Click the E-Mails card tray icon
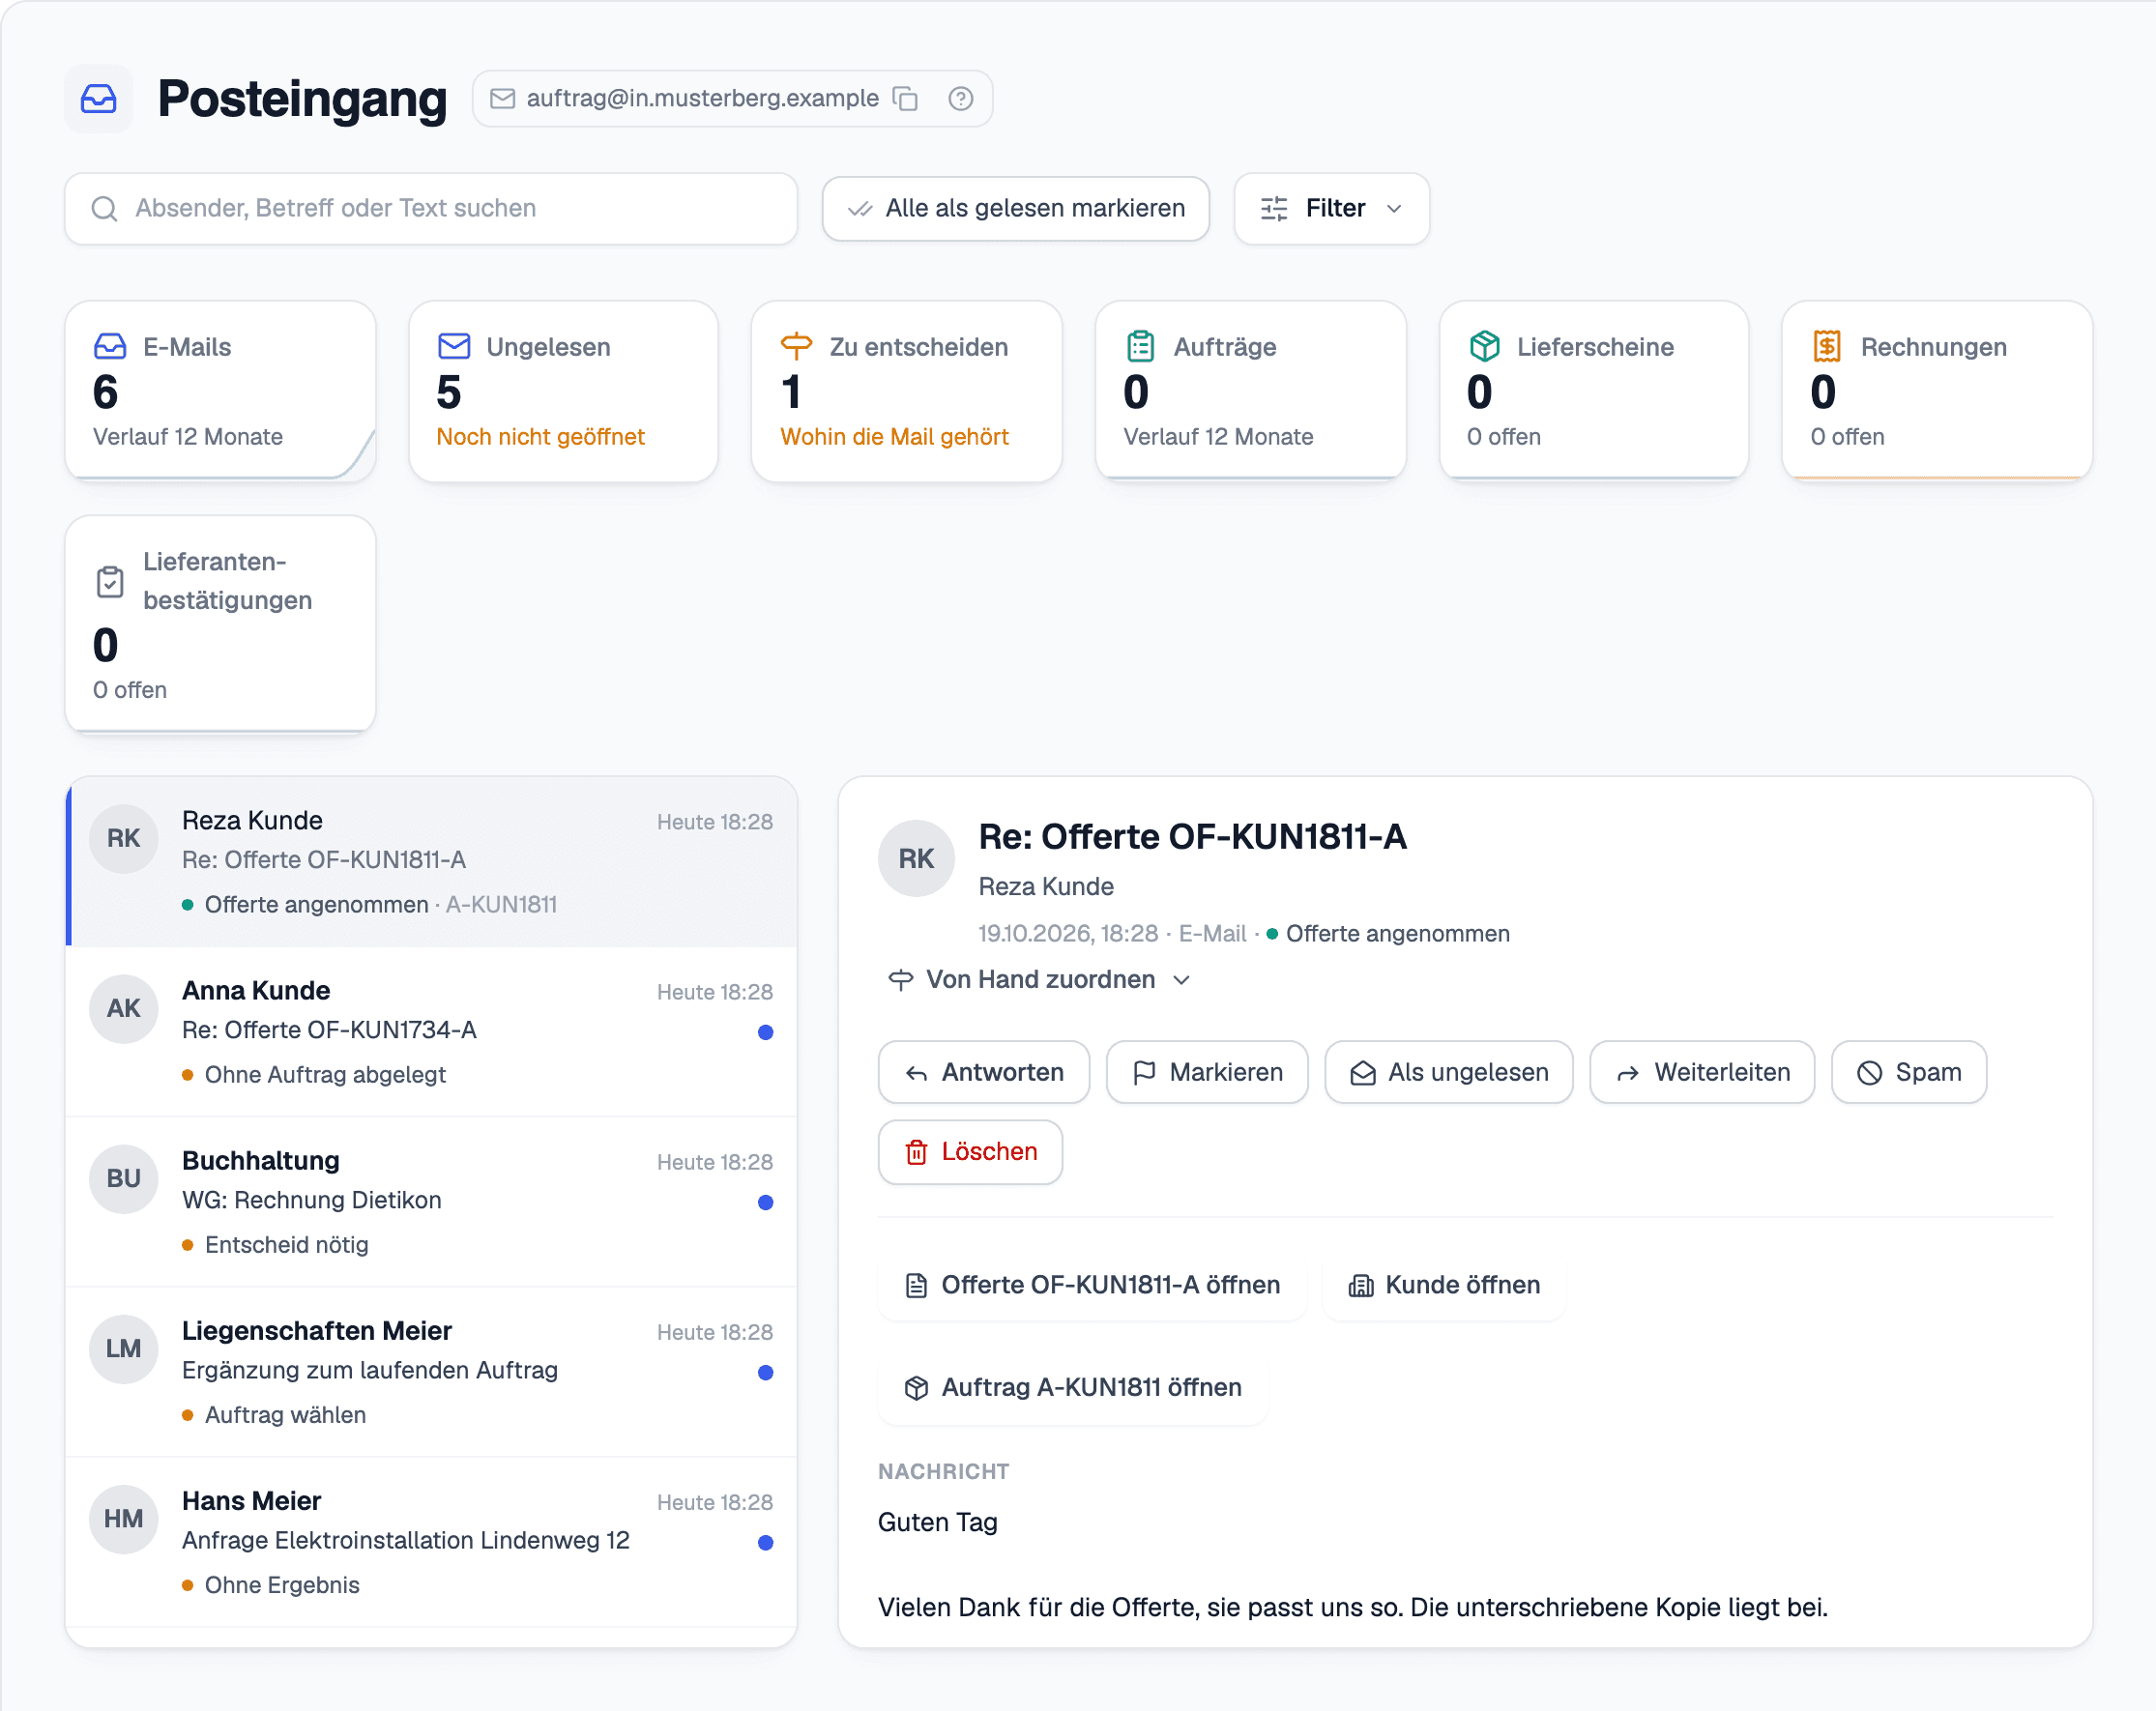The image size is (2156, 1711). point(110,347)
